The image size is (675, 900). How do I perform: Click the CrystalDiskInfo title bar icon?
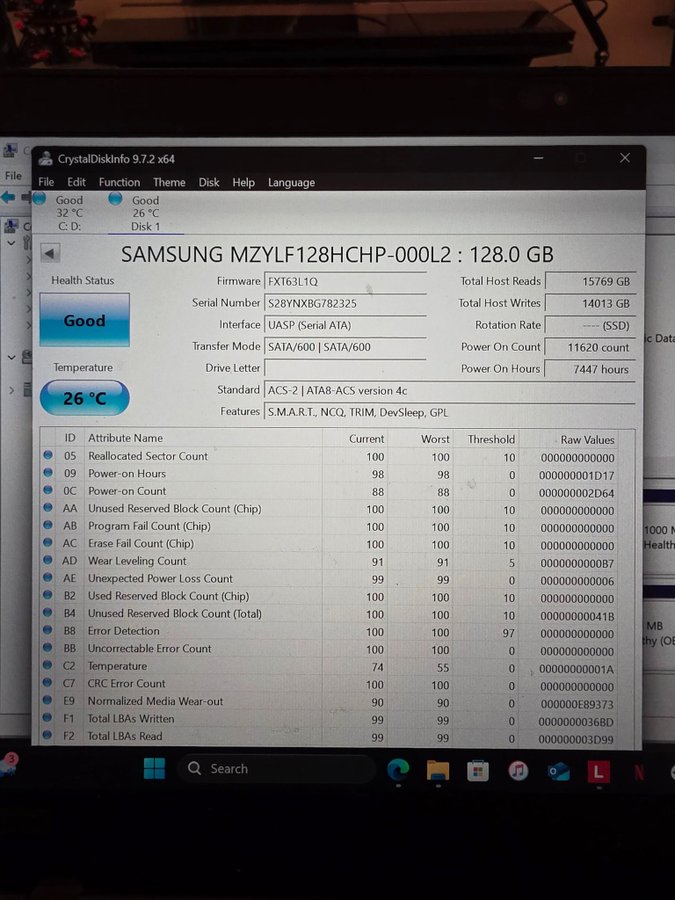[x=45, y=158]
